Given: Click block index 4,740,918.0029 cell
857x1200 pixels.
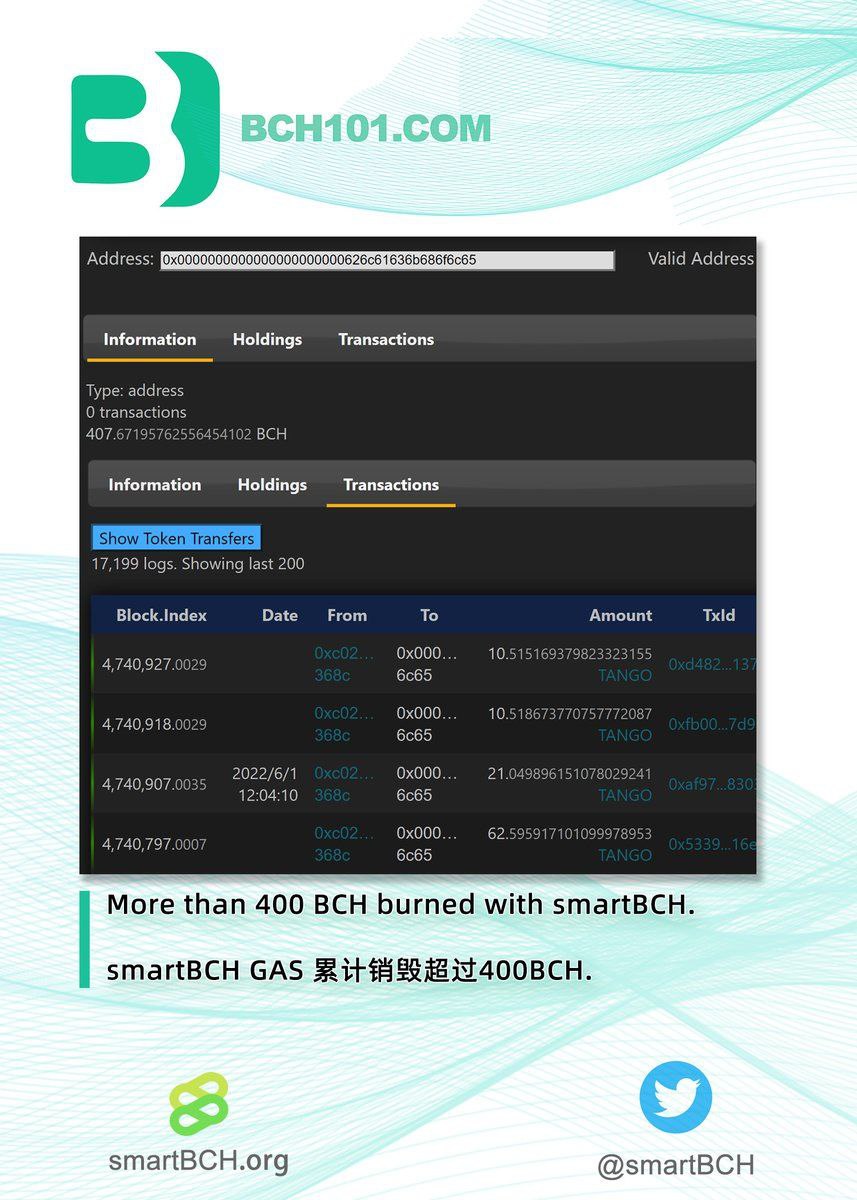Looking at the screenshot, I should [x=154, y=724].
